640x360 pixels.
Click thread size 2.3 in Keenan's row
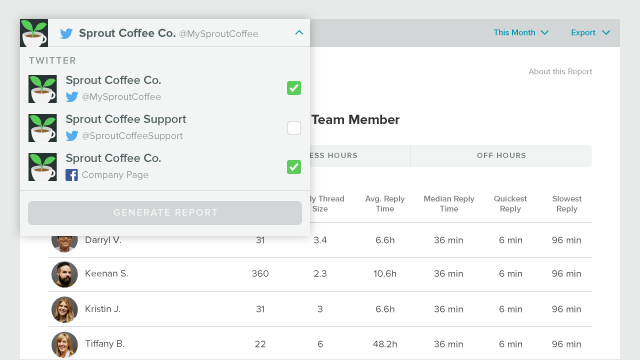320,273
